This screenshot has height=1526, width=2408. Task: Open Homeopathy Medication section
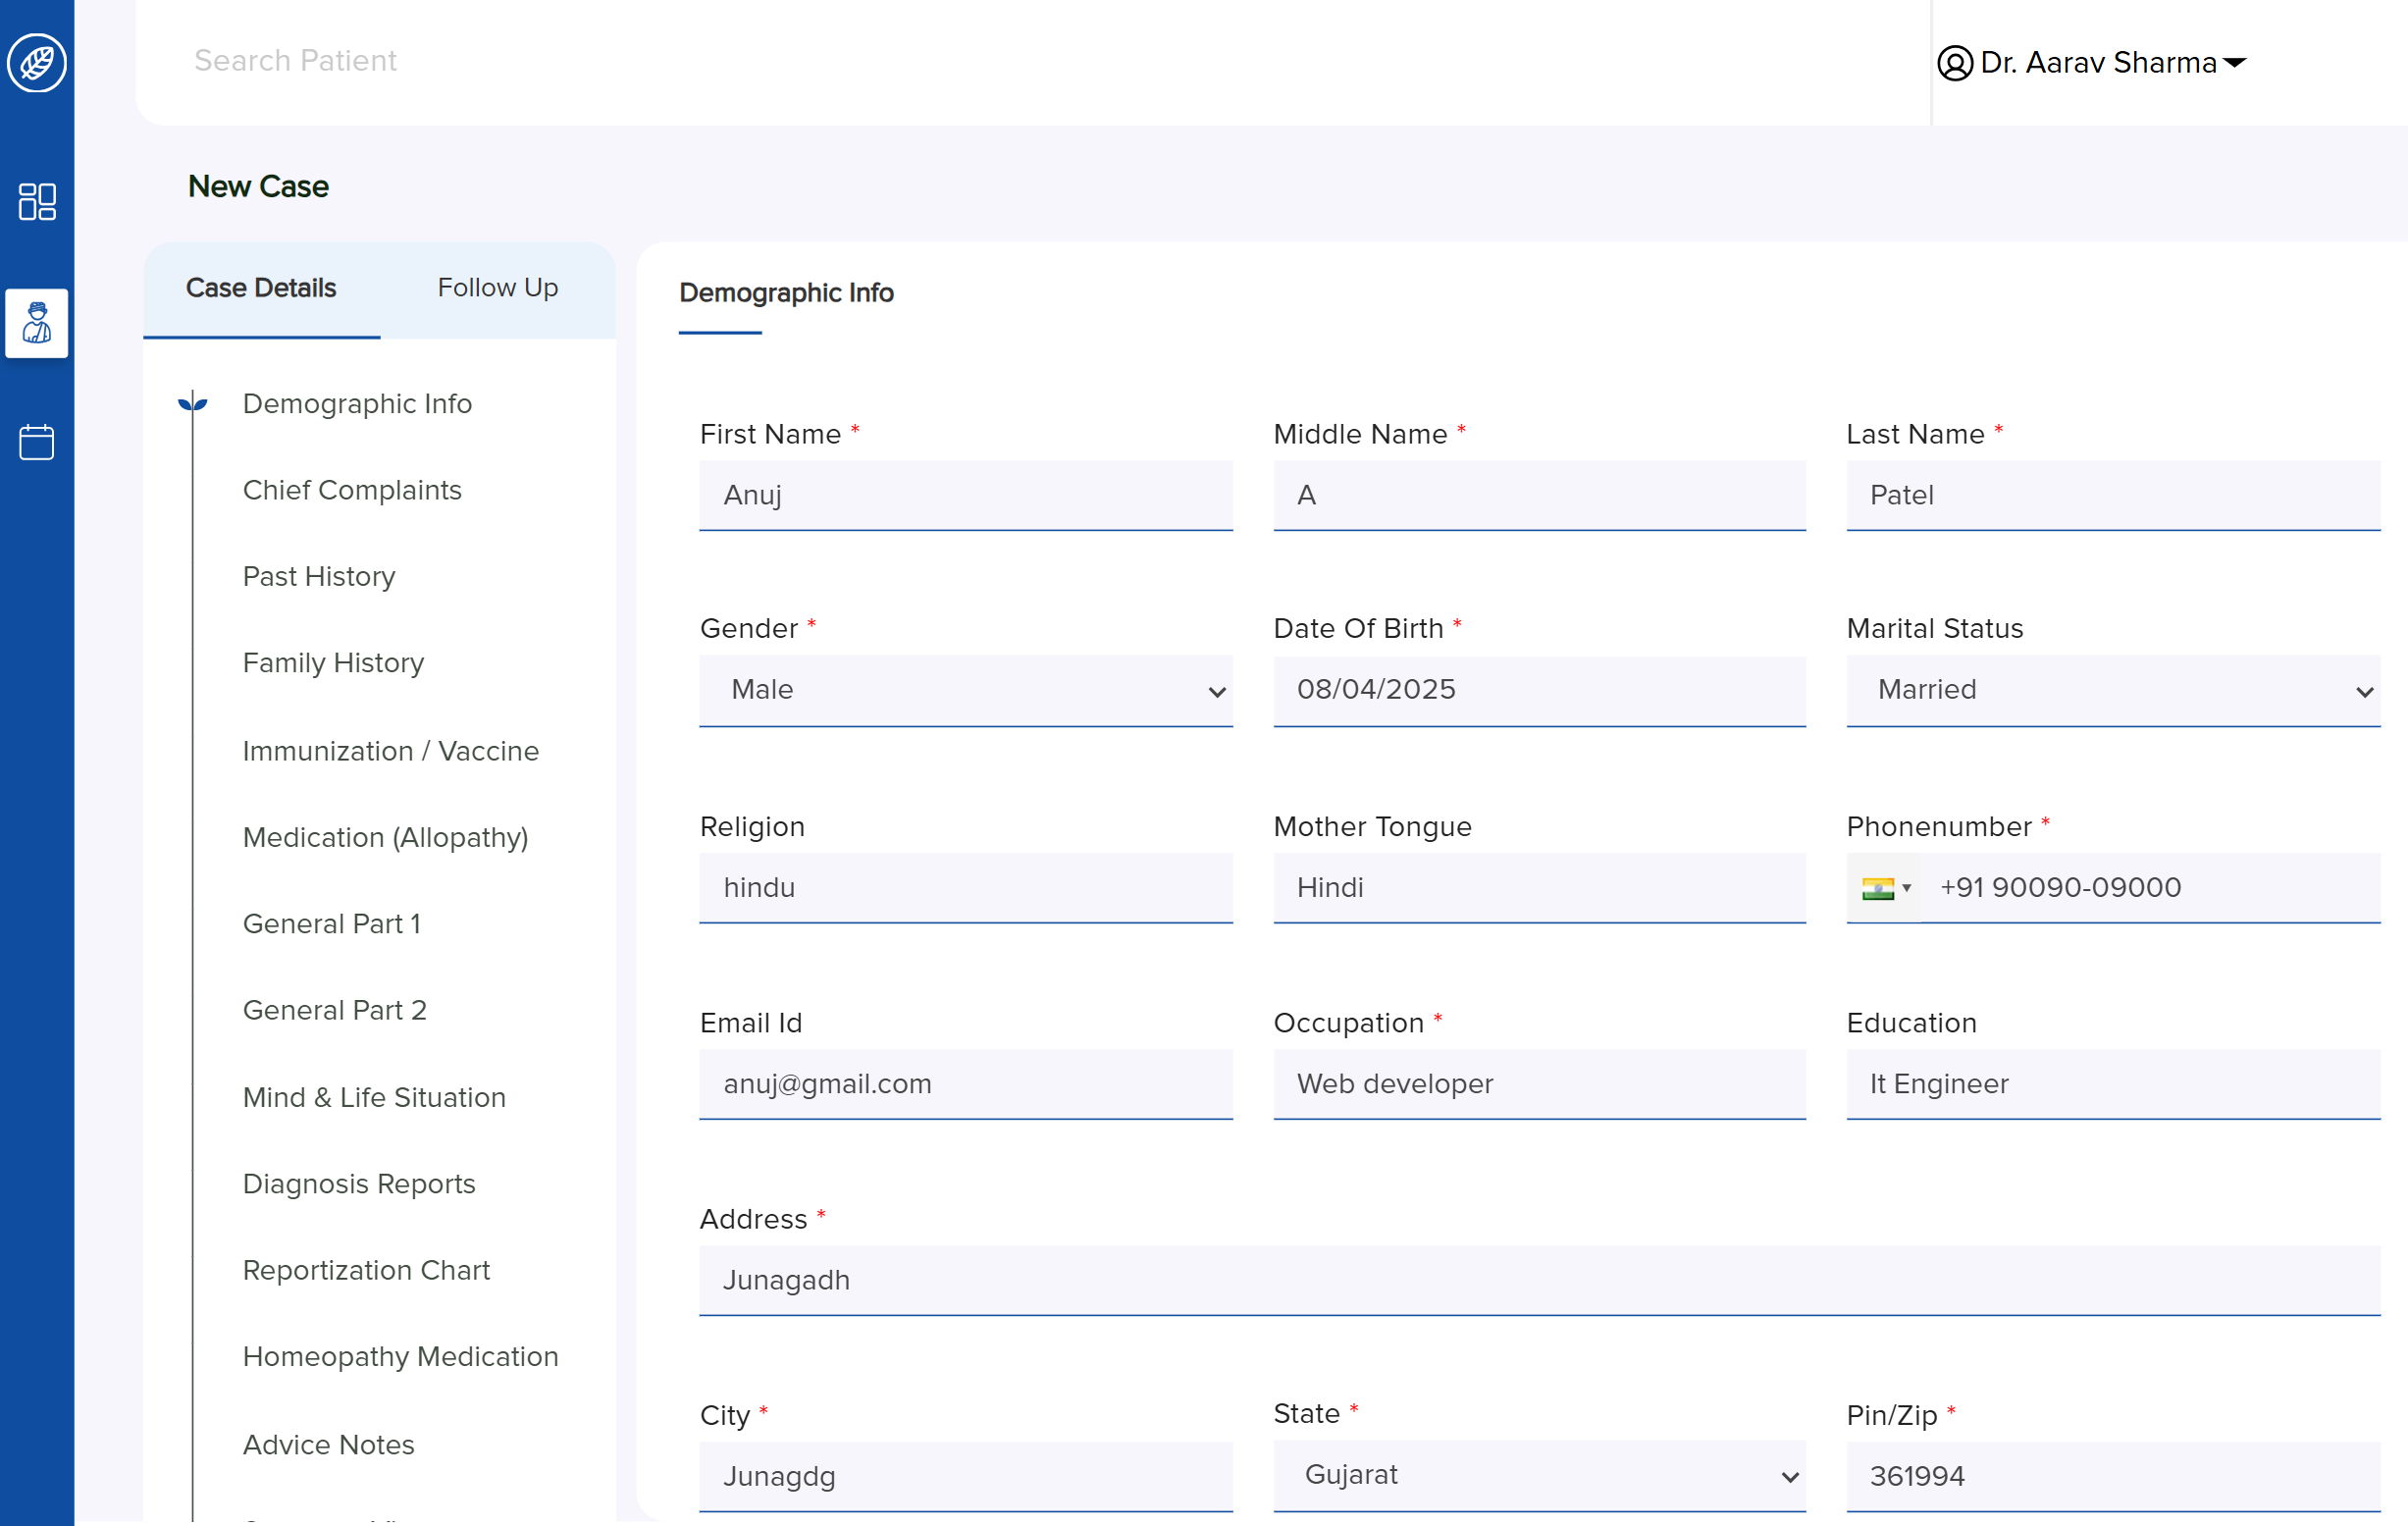400,1356
